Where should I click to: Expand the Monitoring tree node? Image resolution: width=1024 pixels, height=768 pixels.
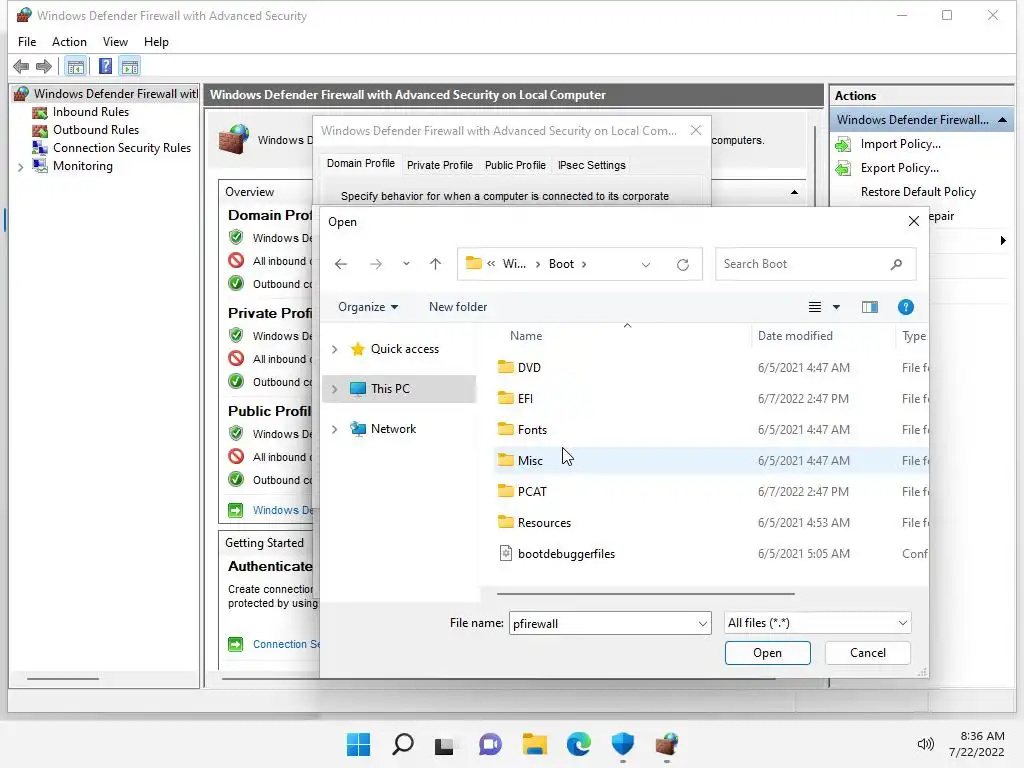[21, 167]
